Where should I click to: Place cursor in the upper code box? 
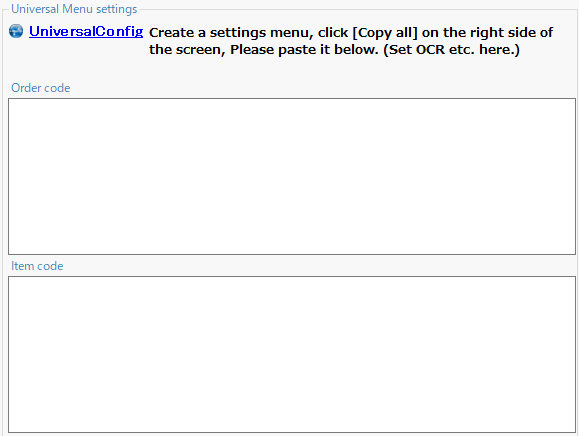pyautogui.click(x=292, y=176)
